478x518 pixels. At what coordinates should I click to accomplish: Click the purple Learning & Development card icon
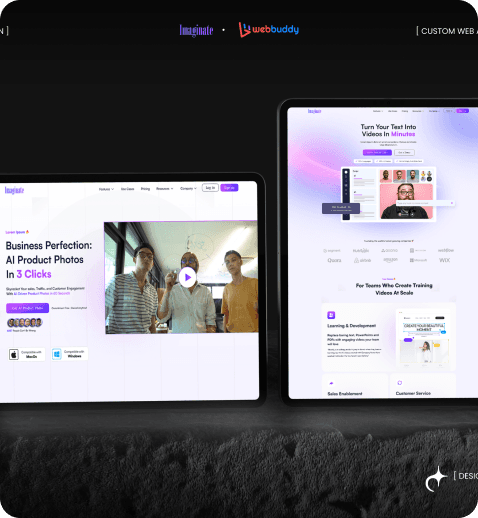tap(331, 315)
